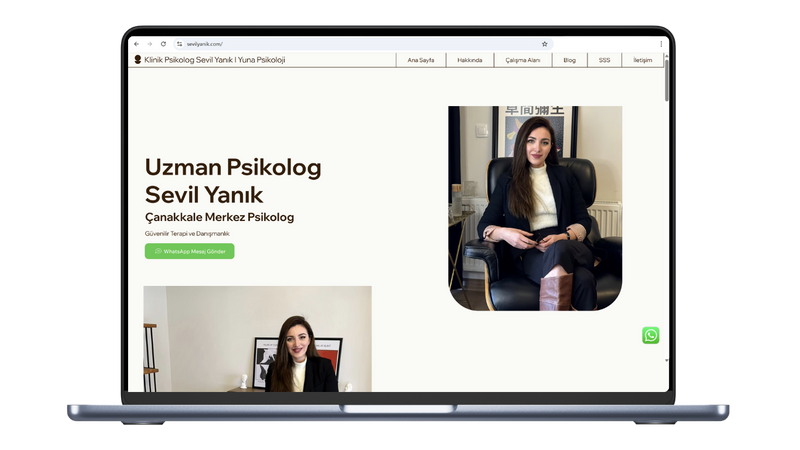
Task: Click the armchair portrait photo
Action: pyautogui.click(x=535, y=208)
